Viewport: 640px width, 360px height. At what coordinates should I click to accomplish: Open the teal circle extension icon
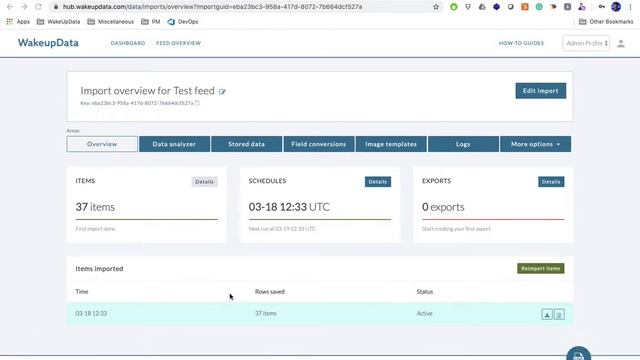(539, 7)
